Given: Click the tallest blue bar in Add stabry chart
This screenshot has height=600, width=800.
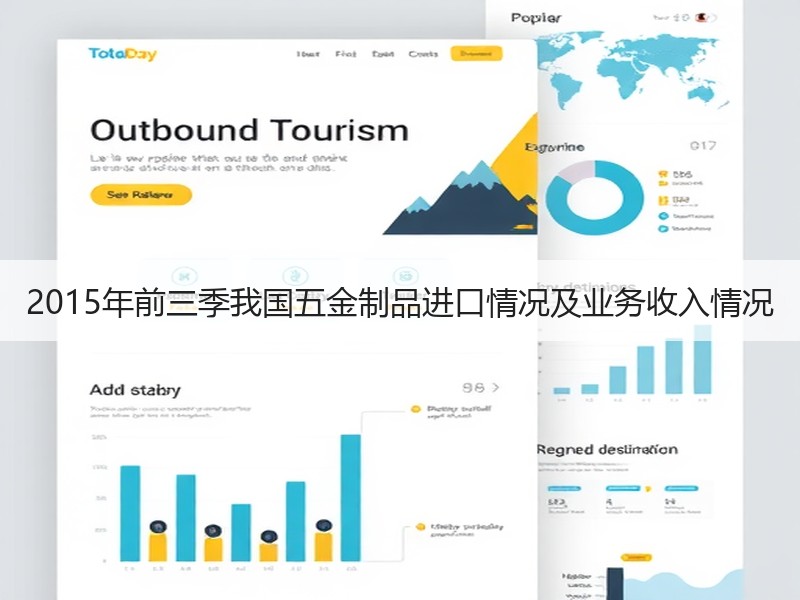Looking at the screenshot, I should click(351, 497).
